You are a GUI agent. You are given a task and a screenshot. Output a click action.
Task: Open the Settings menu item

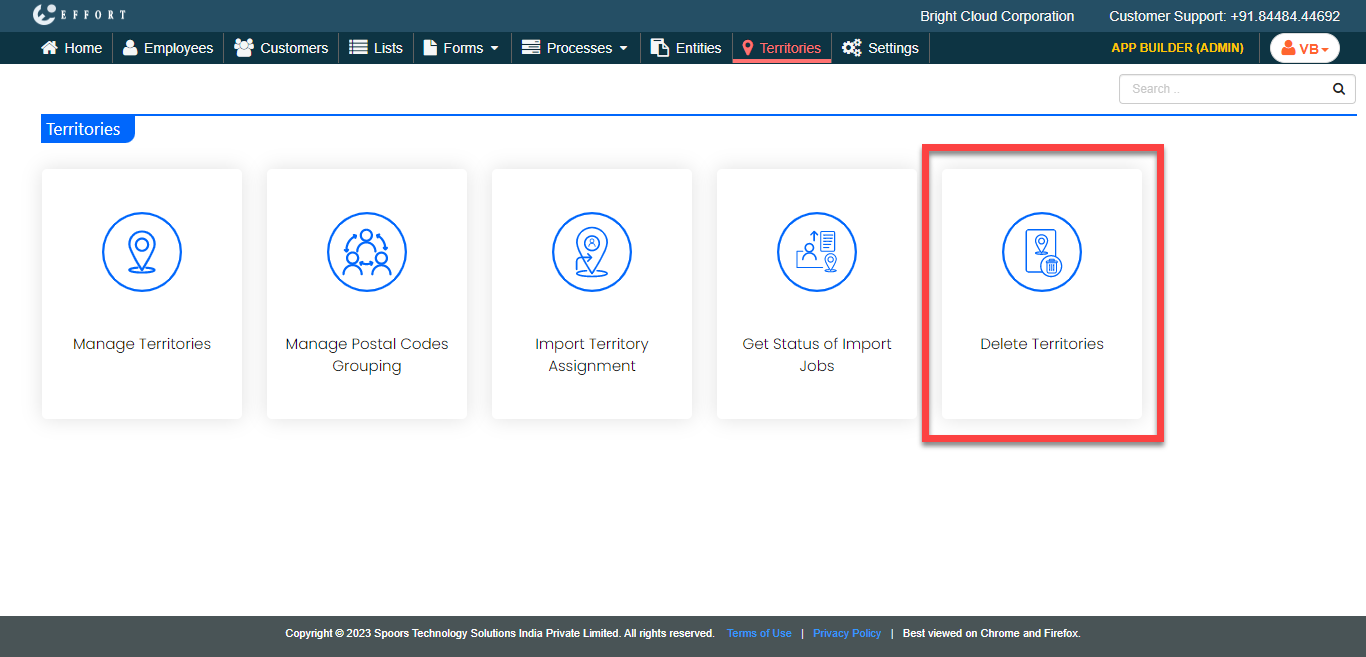pyautogui.click(x=880, y=48)
